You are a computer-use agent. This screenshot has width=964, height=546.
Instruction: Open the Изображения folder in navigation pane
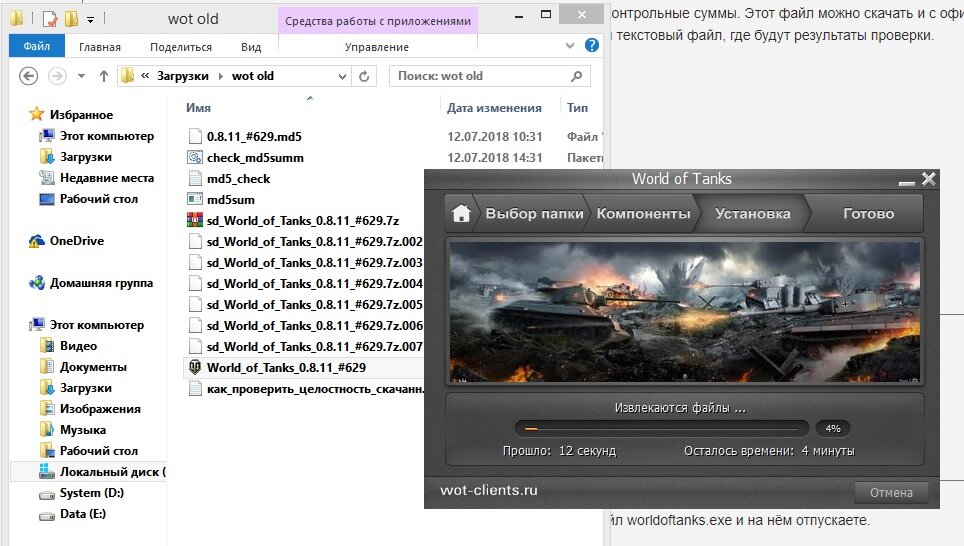(100, 409)
